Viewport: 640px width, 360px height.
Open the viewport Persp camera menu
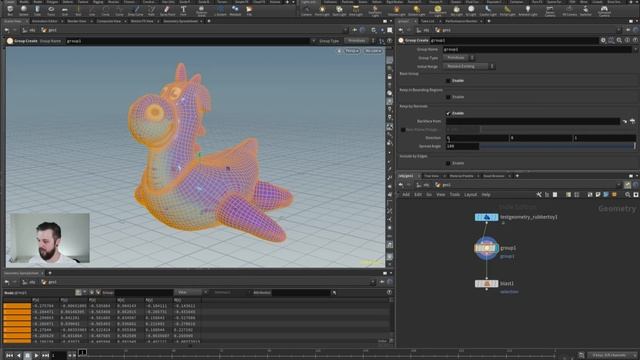coord(352,51)
